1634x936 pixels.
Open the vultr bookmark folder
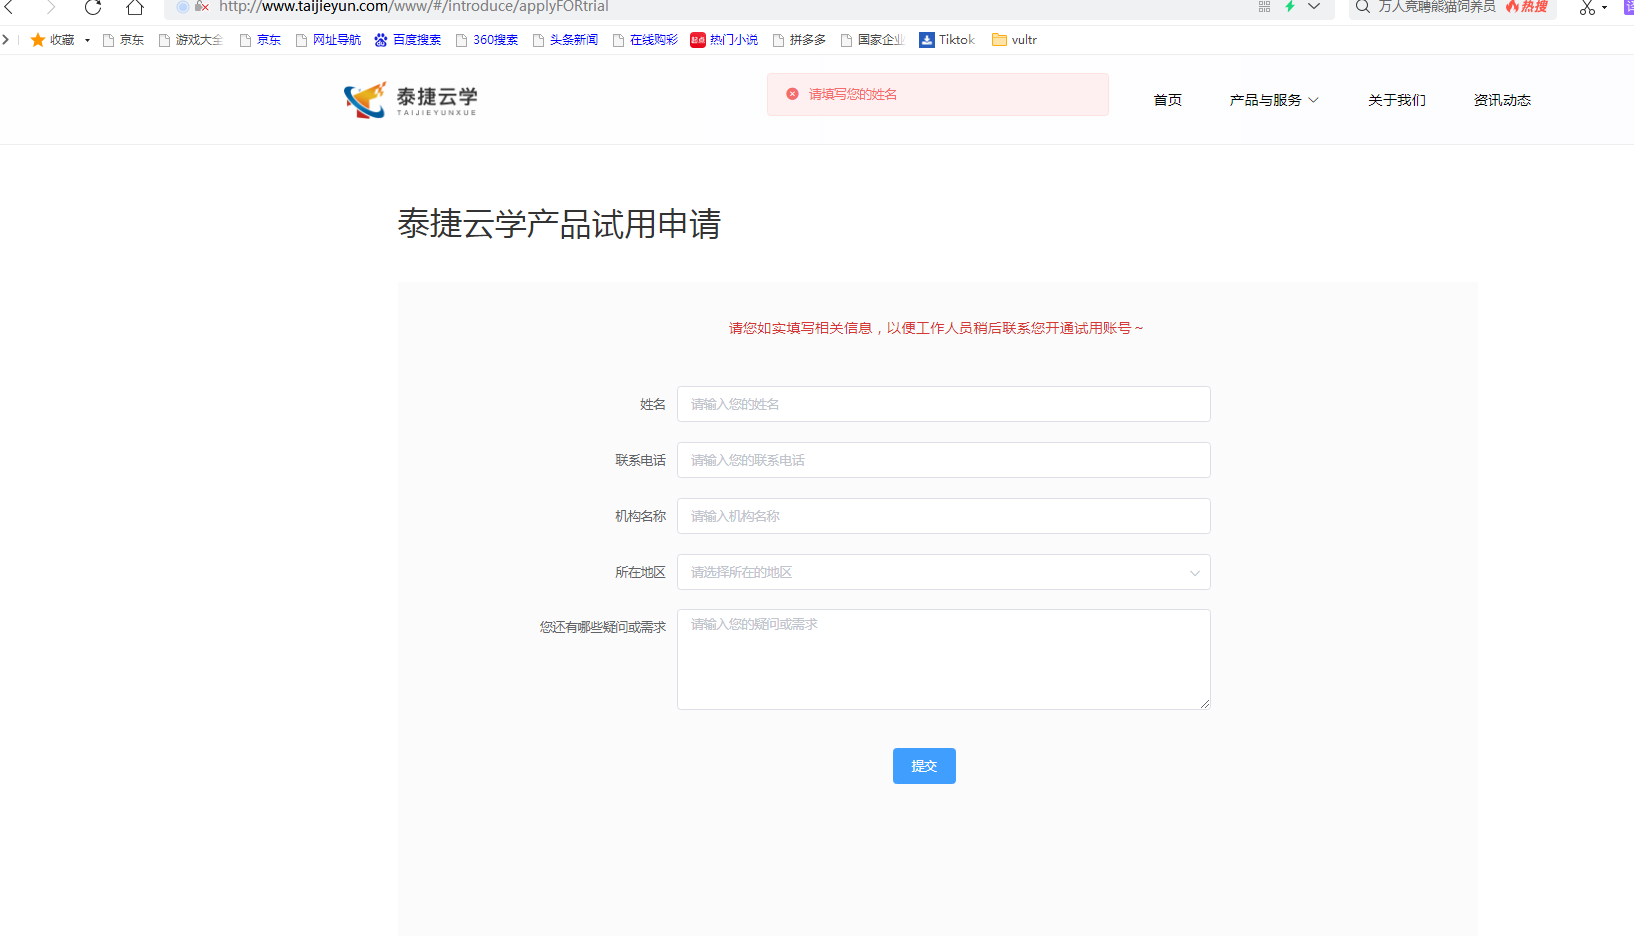pyautogui.click(x=1014, y=40)
